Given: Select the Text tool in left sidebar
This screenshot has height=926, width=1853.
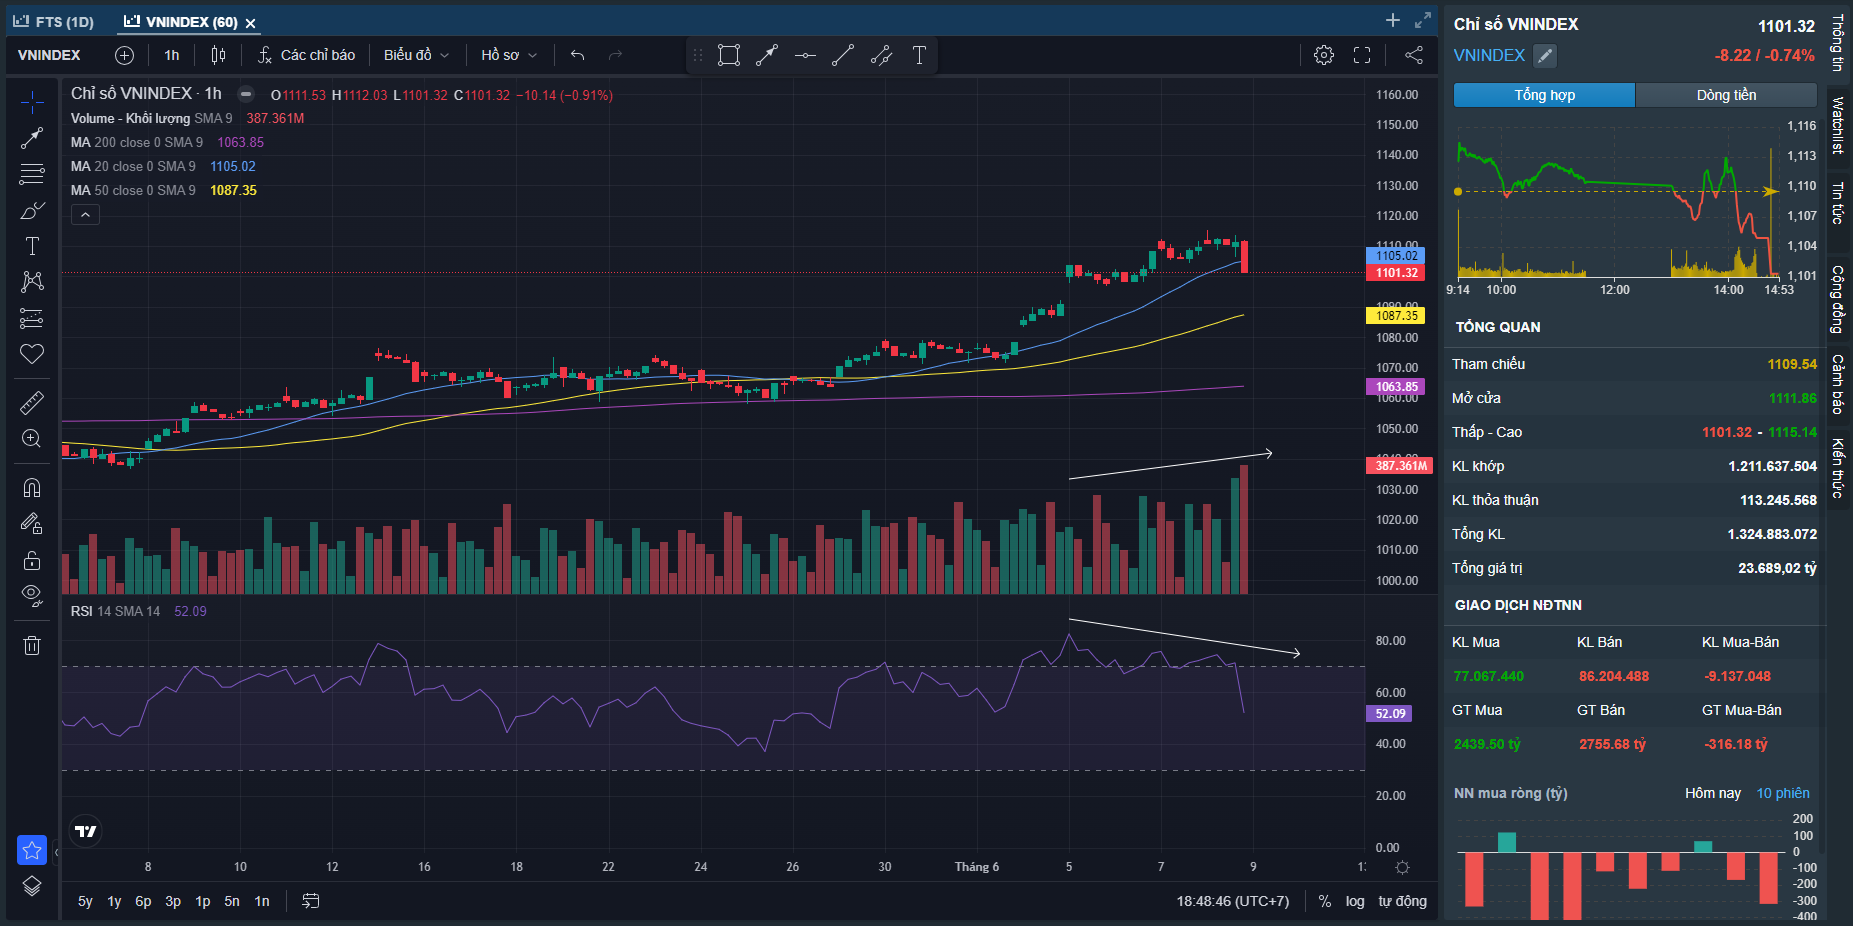Looking at the screenshot, I should pos(32,246).
